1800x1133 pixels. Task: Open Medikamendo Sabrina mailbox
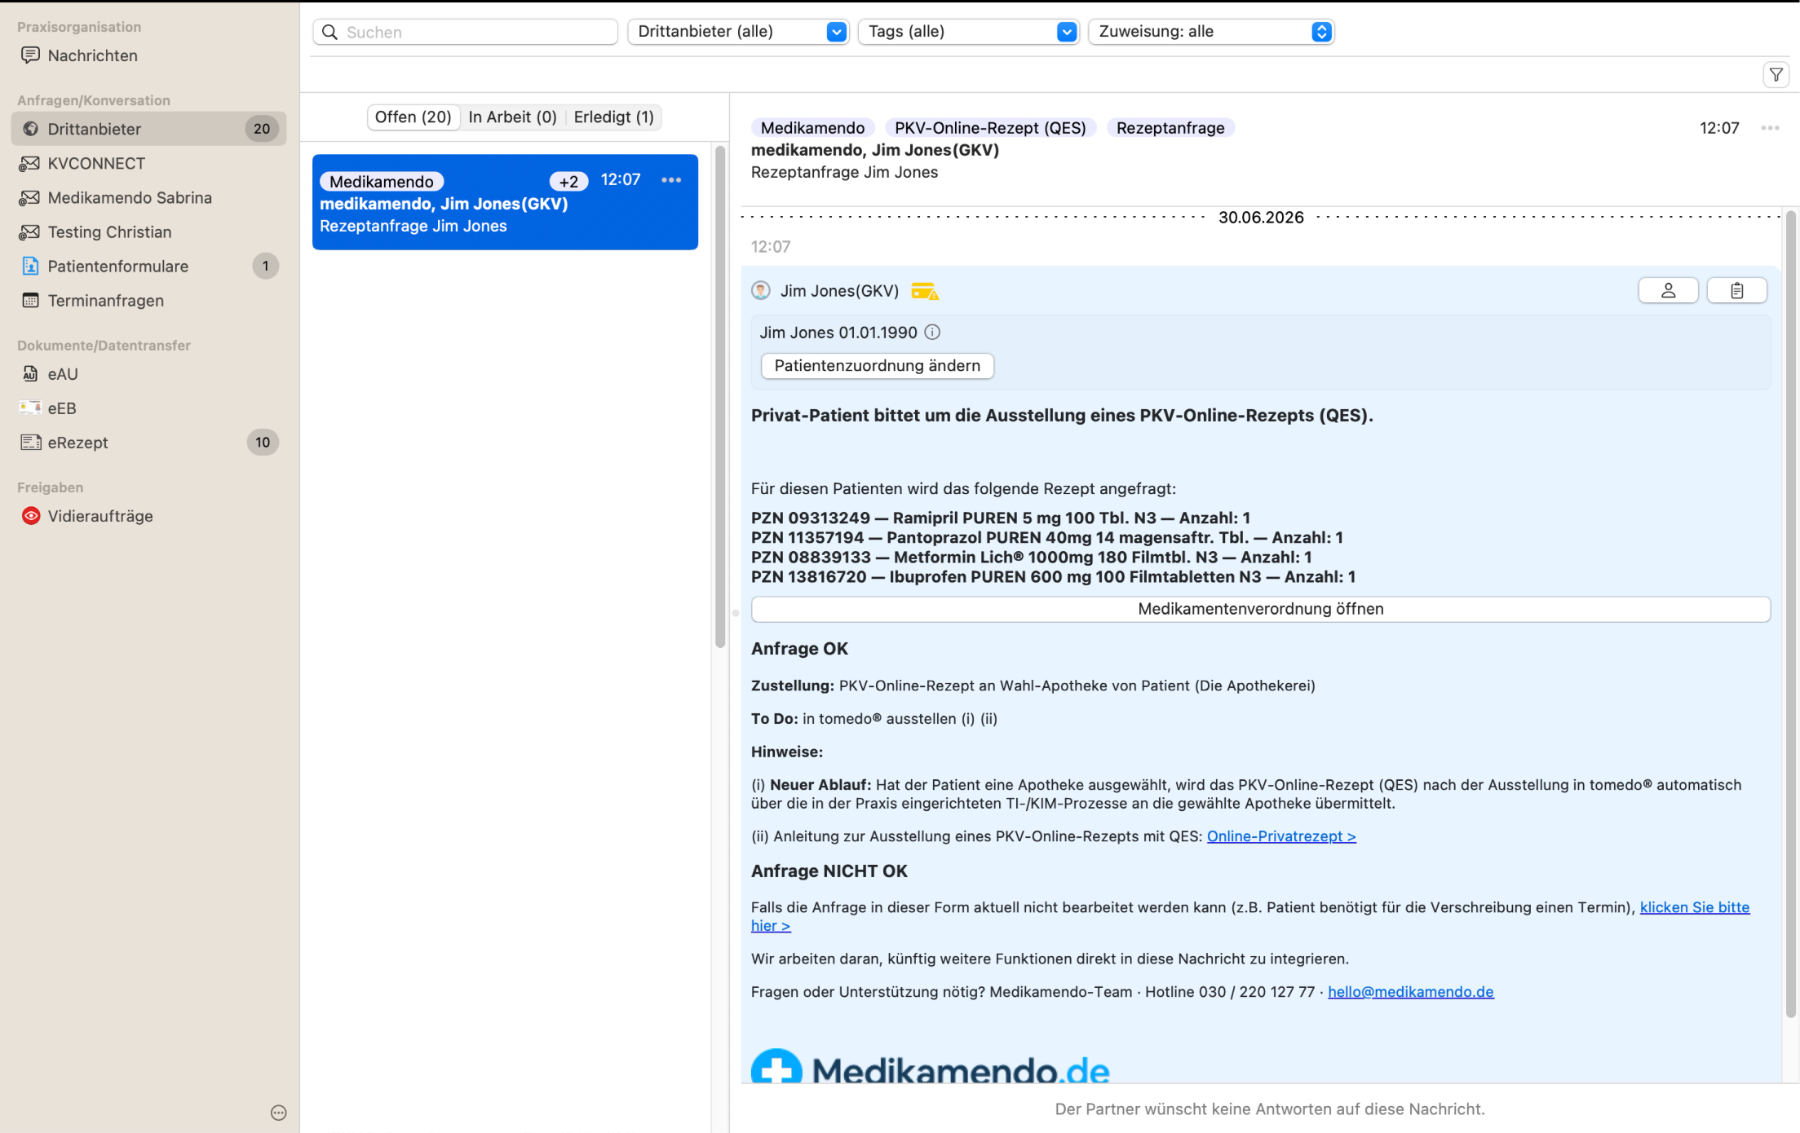pos(148,197)
